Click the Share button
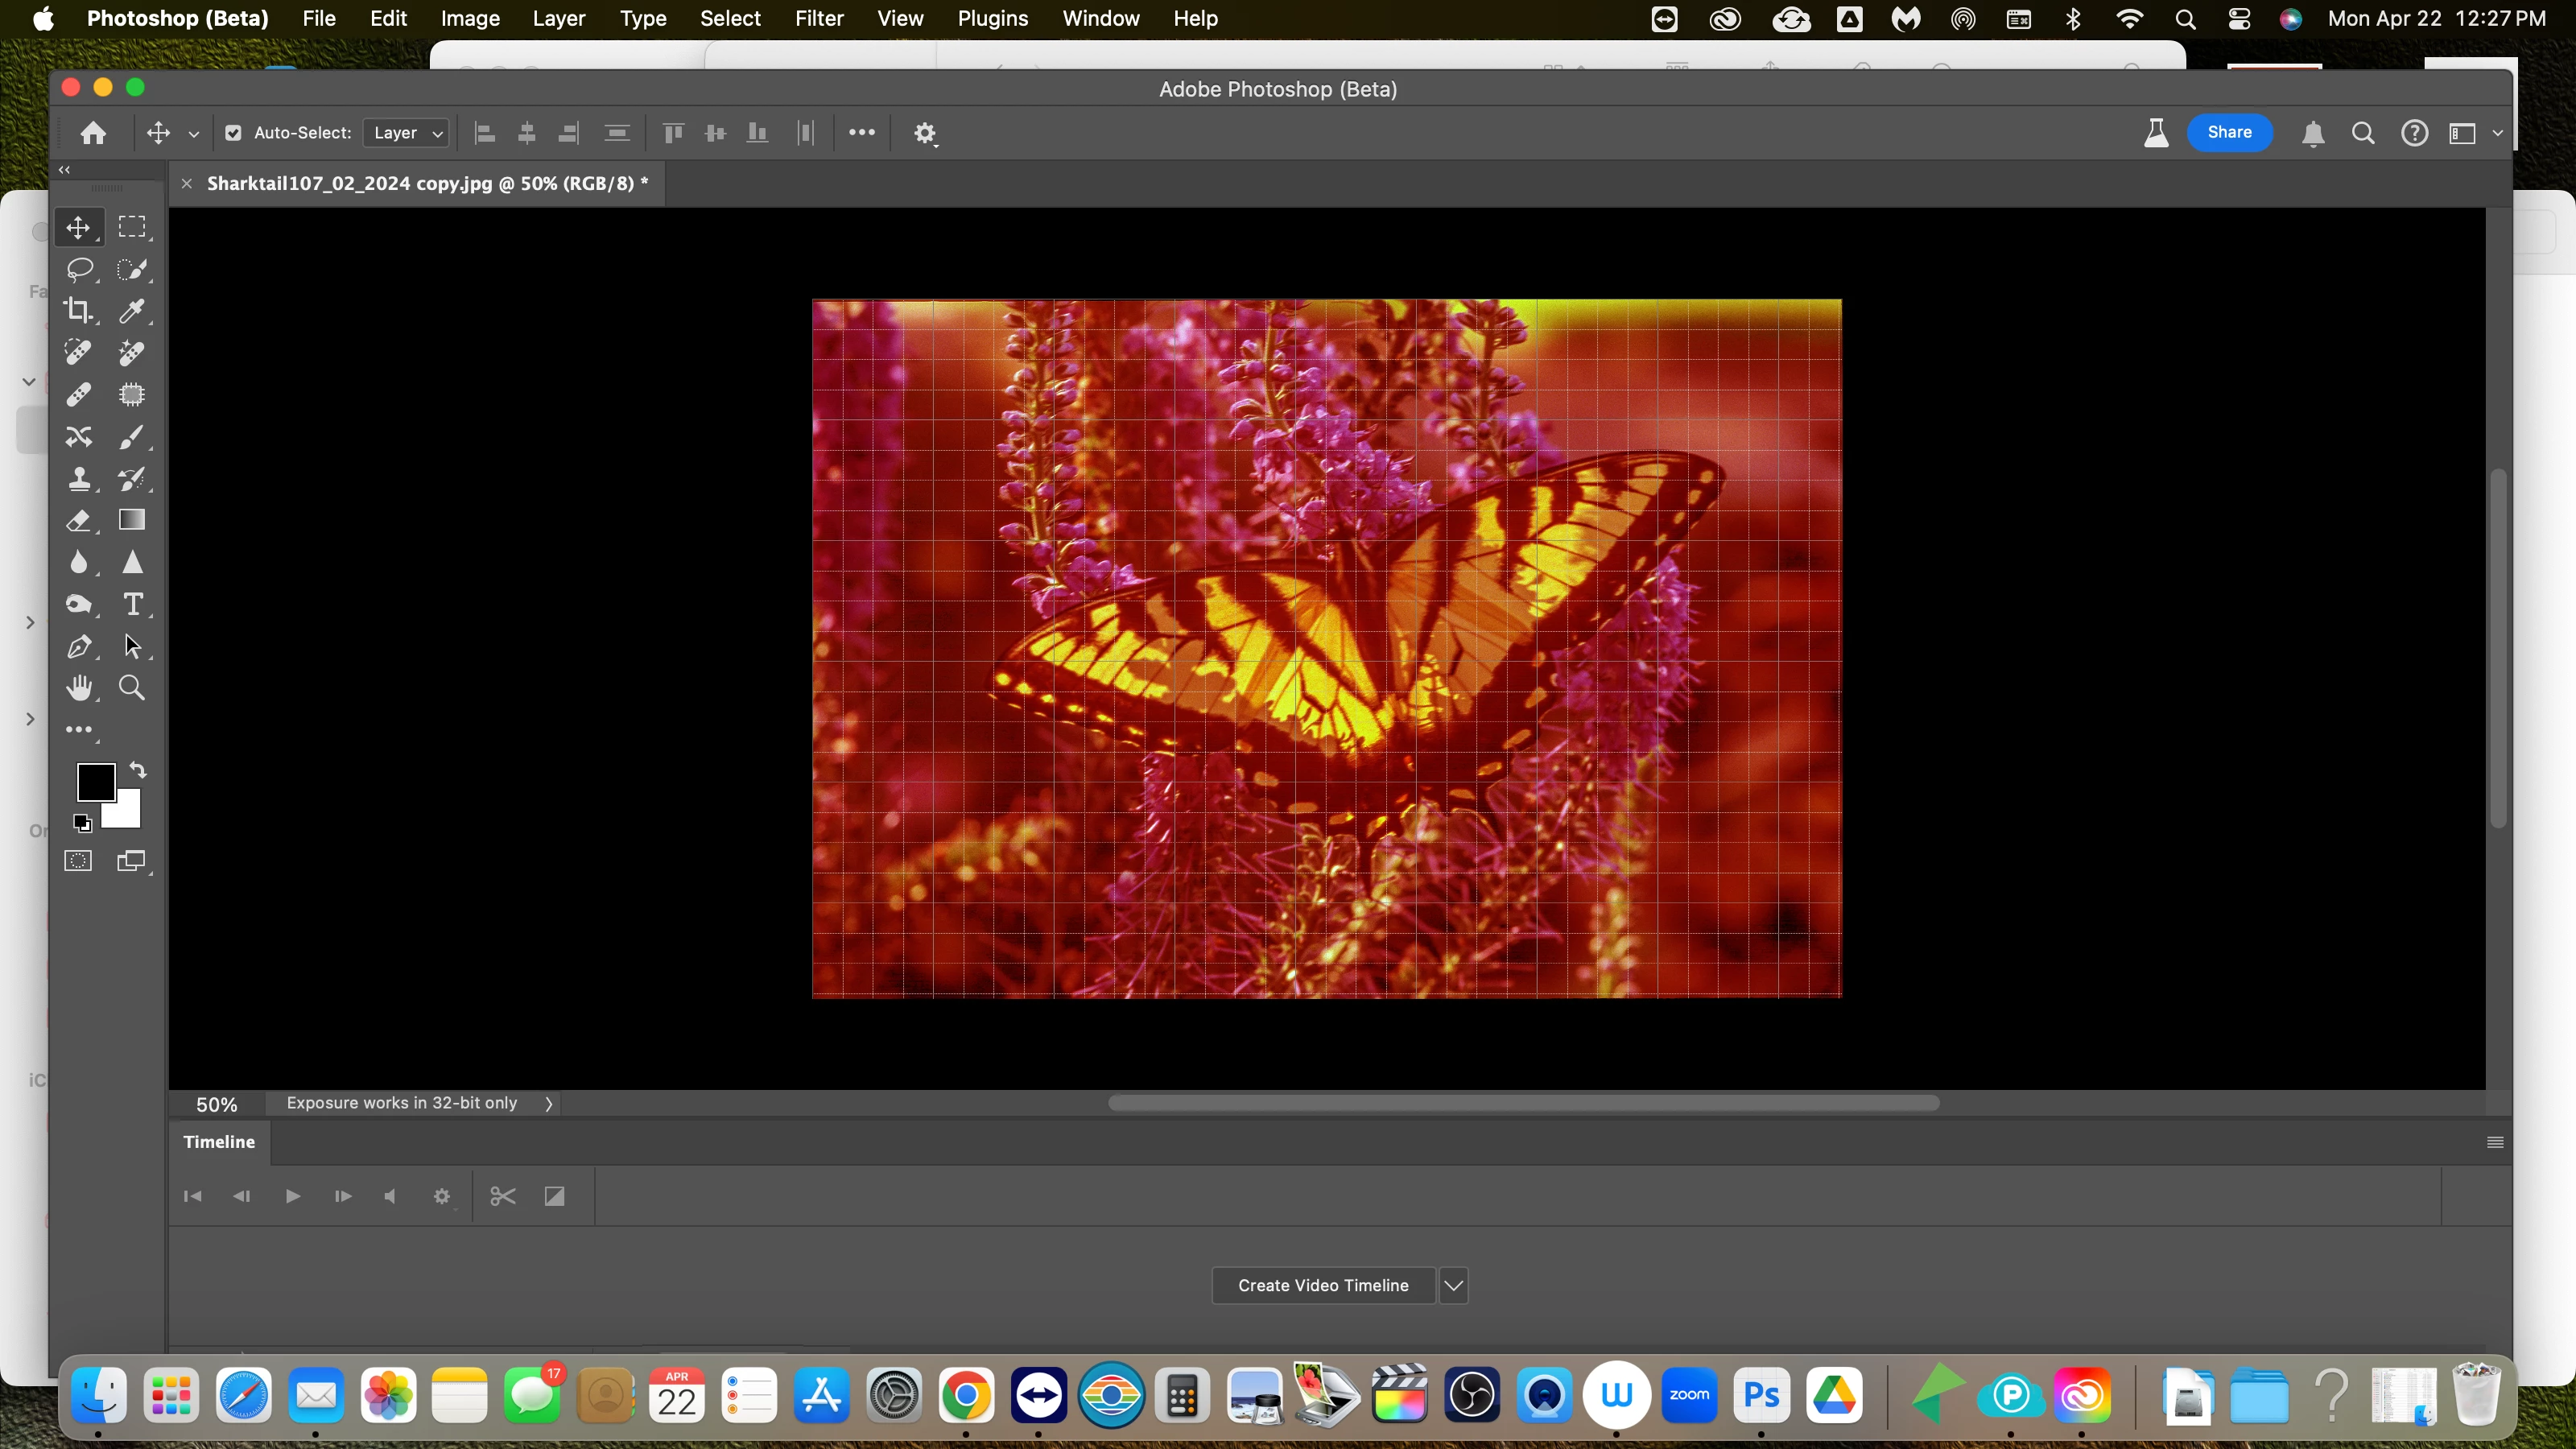This screenshot has width=2576, height=1449. click(x=2229, y=132)
